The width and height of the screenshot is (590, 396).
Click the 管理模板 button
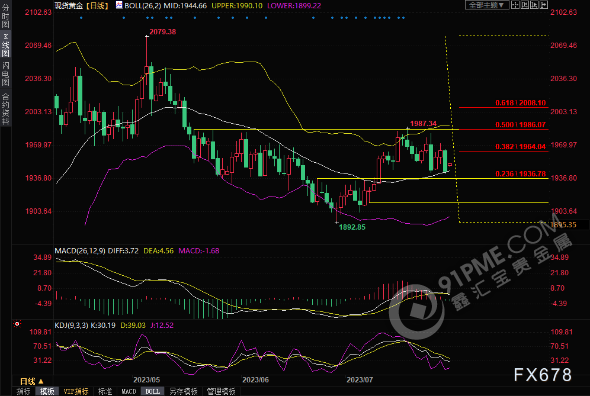click(x=221, y=391)
